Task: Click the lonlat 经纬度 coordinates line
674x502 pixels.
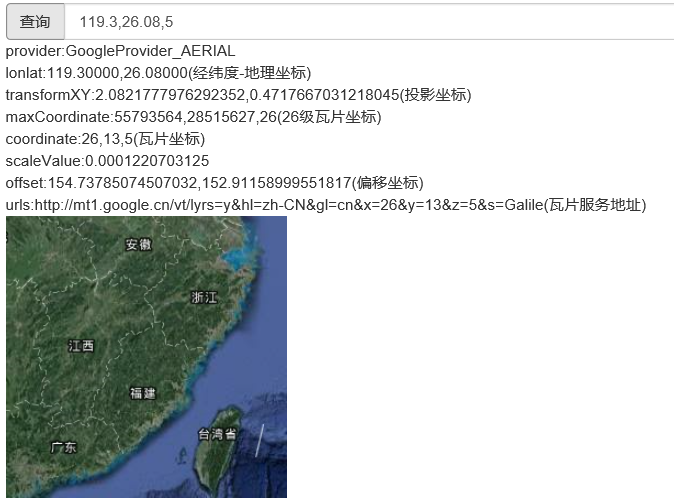Action: coord(158,73)
